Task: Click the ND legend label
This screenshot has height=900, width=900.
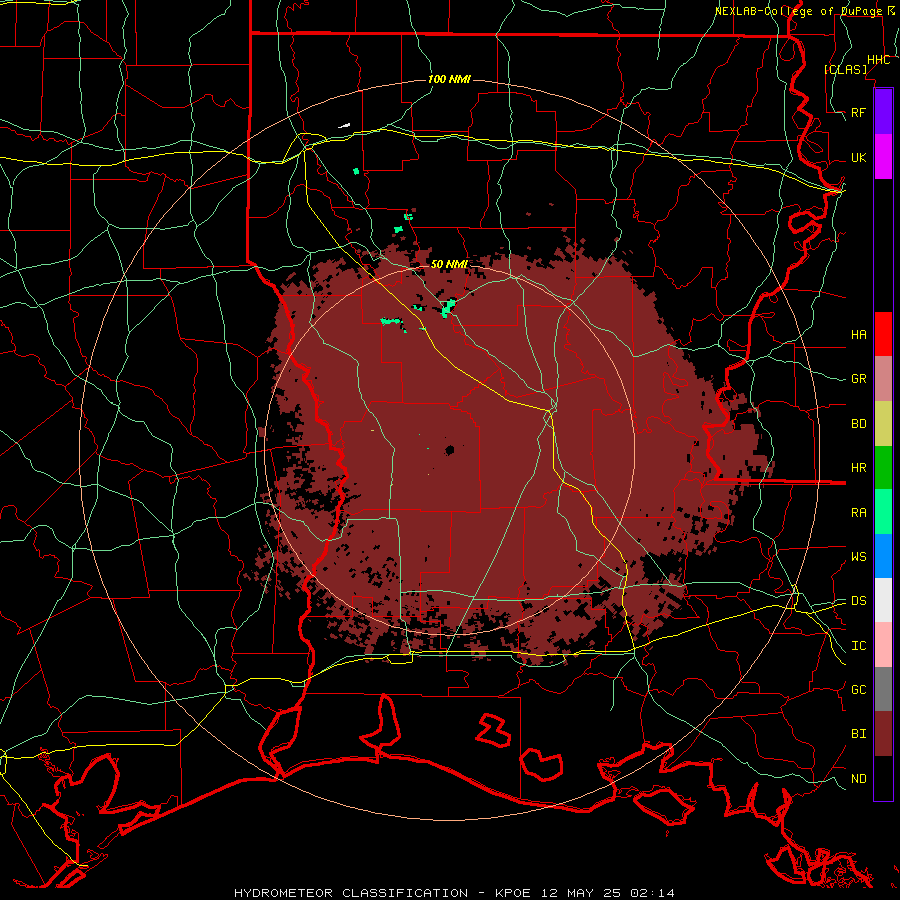Action: click(x=859, y=778)
